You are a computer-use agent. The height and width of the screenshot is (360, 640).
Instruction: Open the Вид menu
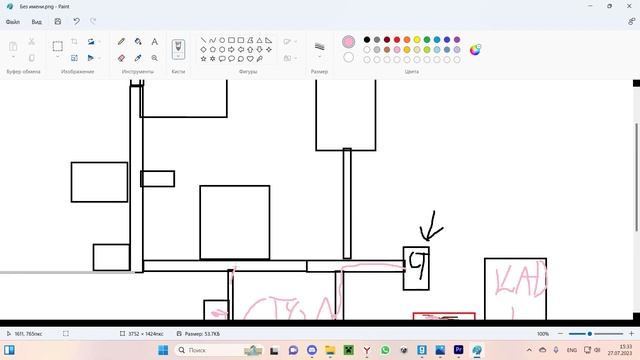click(36, 22)
